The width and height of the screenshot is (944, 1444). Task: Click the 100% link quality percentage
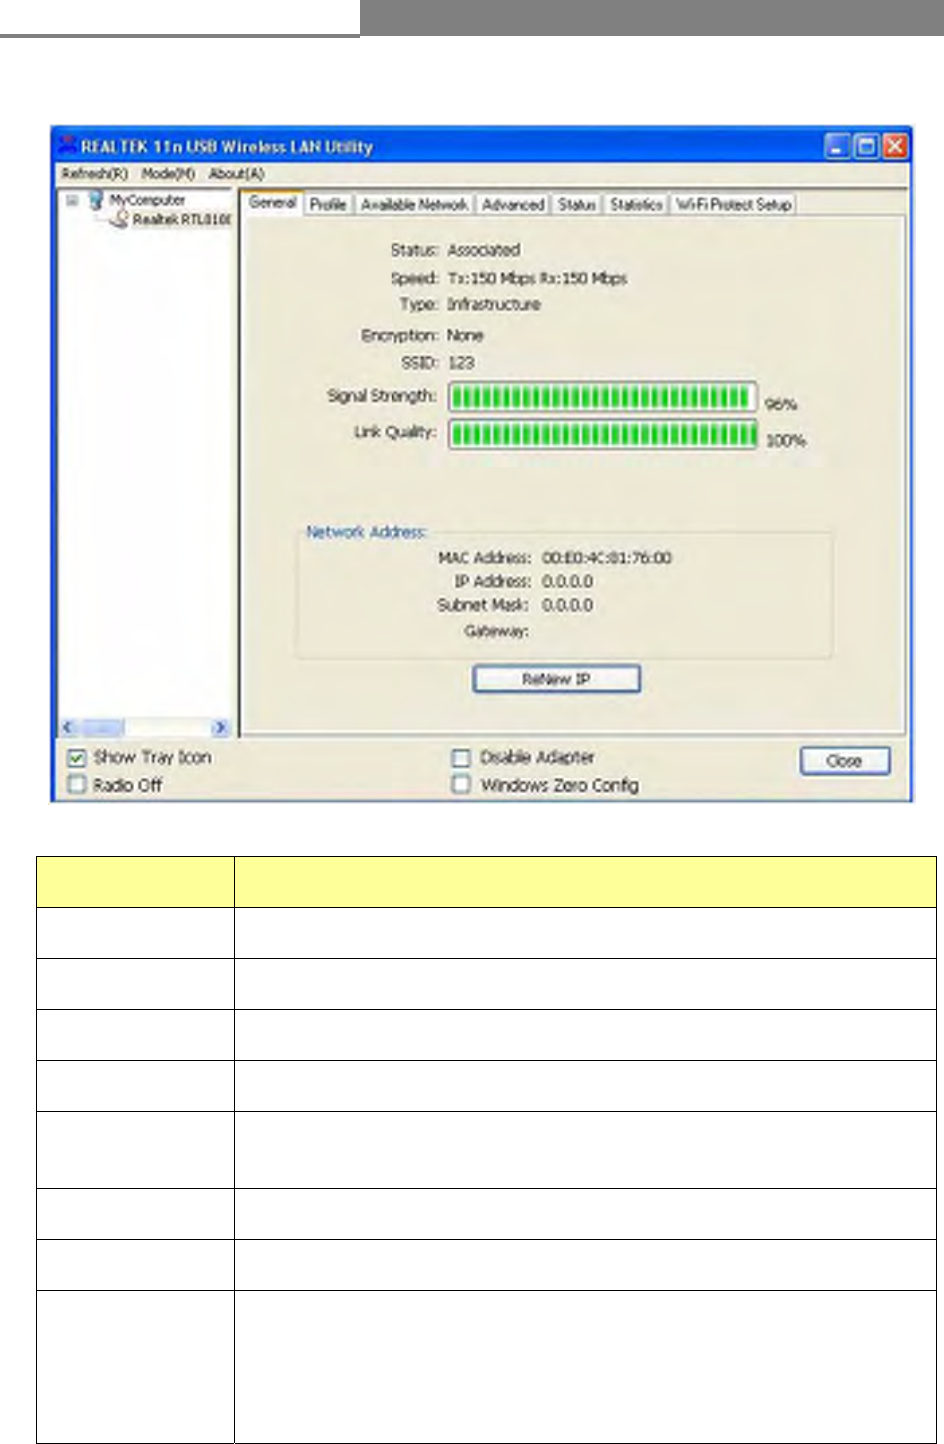point(786,441)
